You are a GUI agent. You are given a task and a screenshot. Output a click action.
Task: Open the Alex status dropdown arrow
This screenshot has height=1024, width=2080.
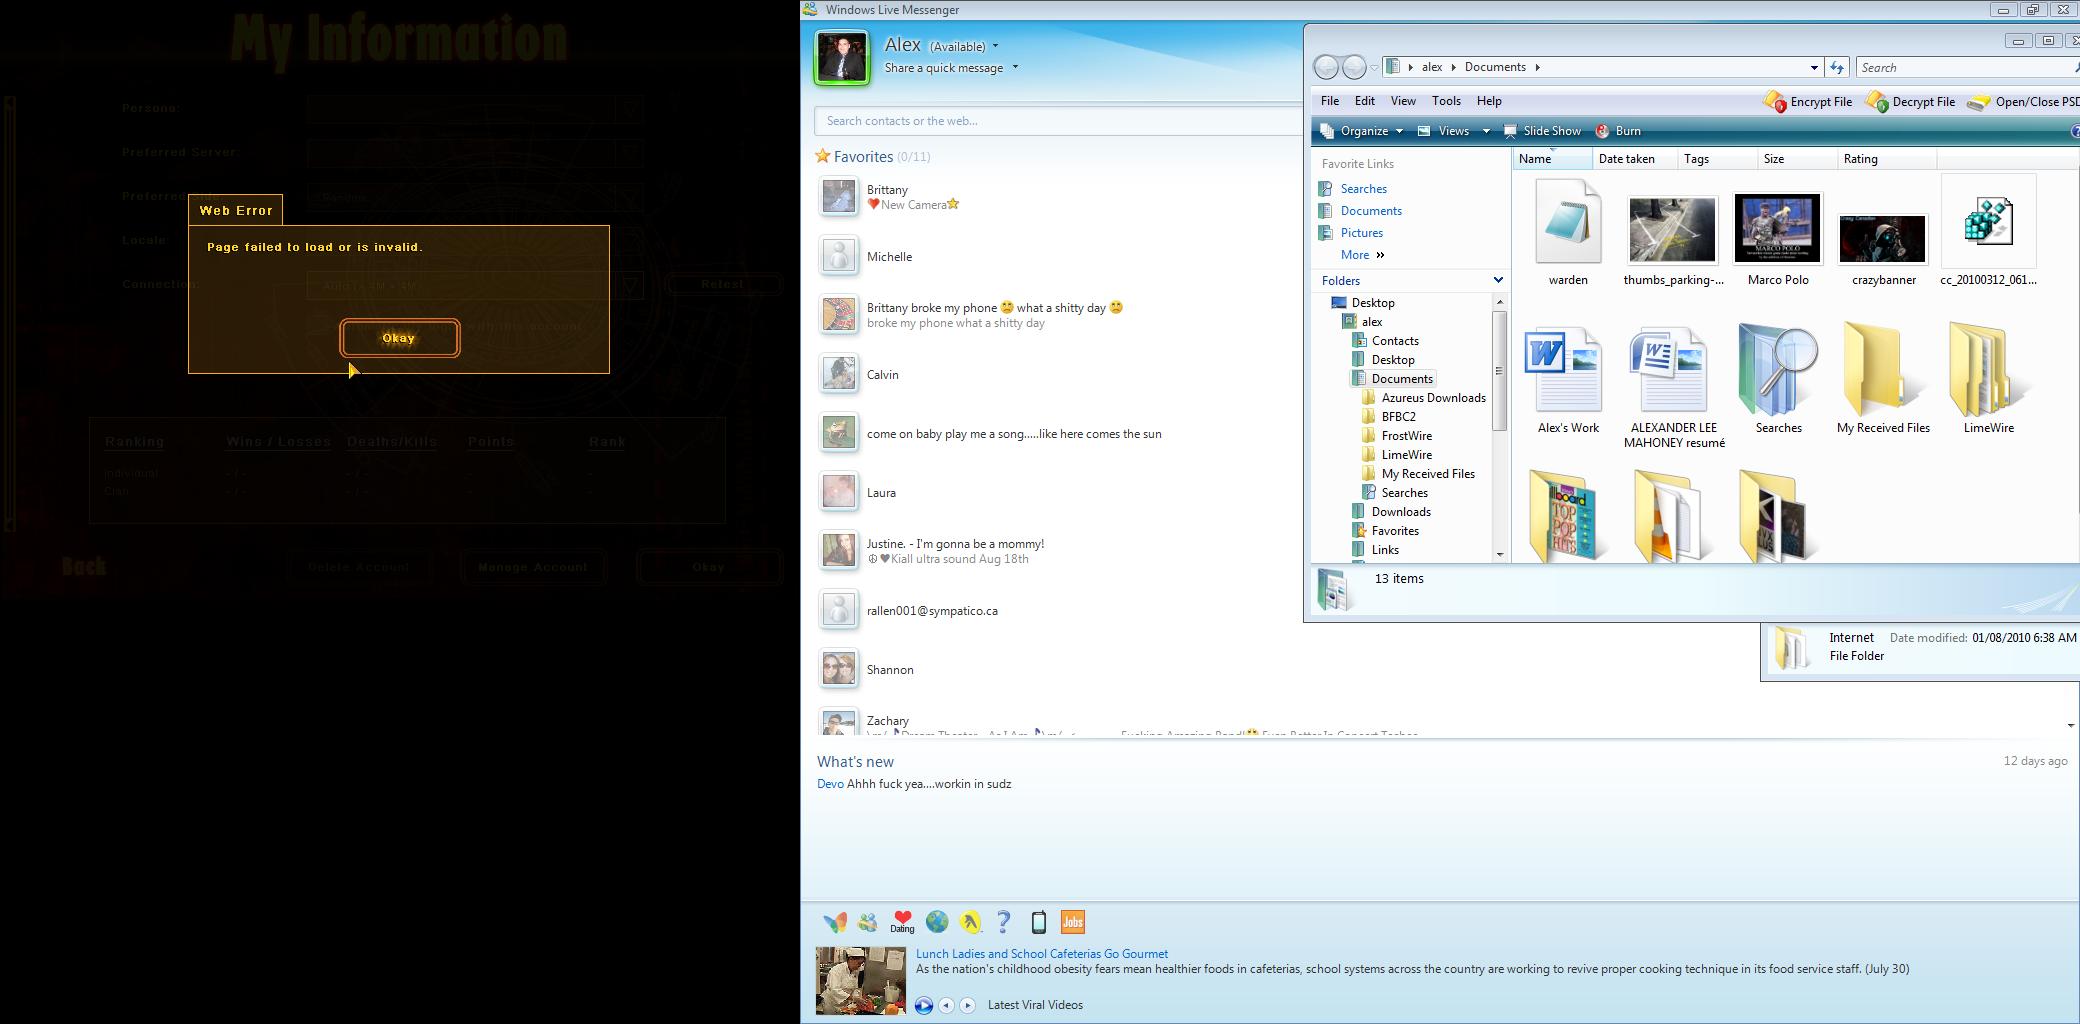click(995, 46)
